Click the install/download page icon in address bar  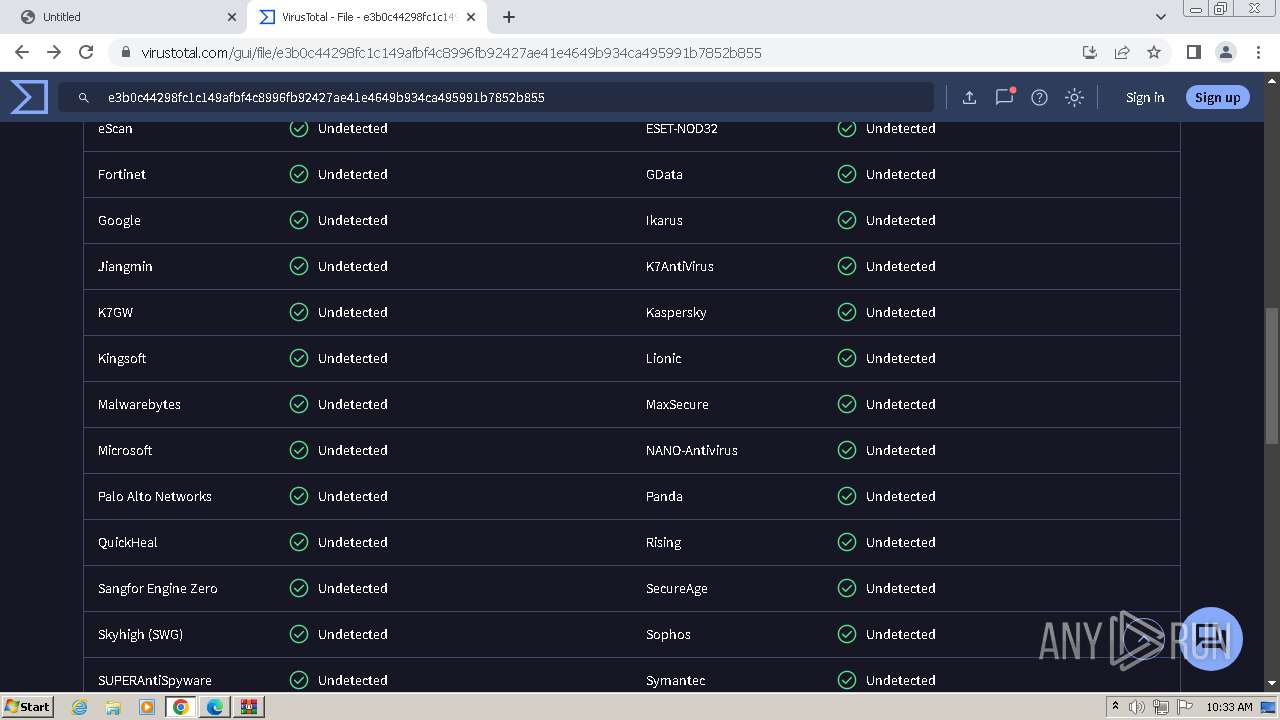pos(1090,52)
